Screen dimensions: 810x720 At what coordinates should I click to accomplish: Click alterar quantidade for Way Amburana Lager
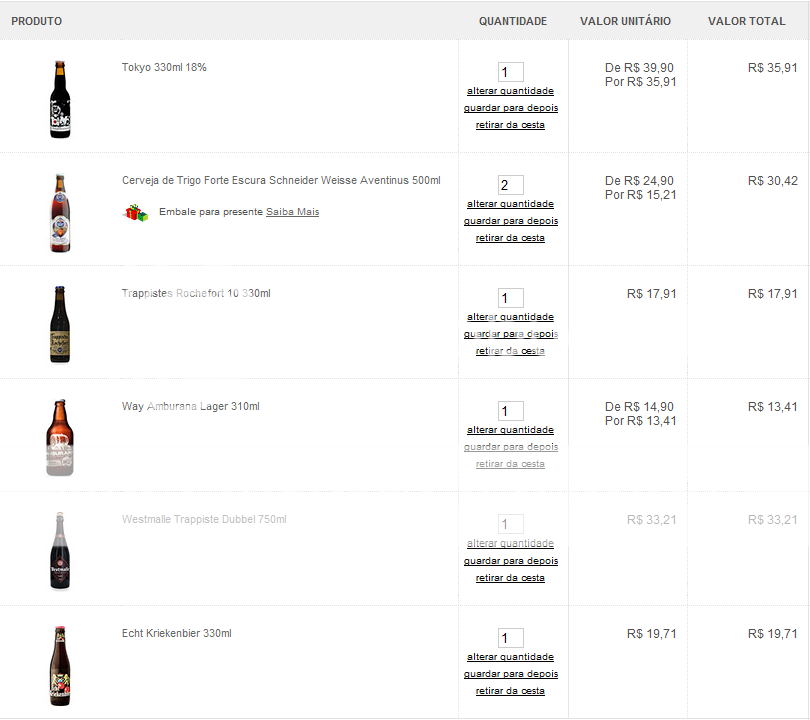(510, 430)
